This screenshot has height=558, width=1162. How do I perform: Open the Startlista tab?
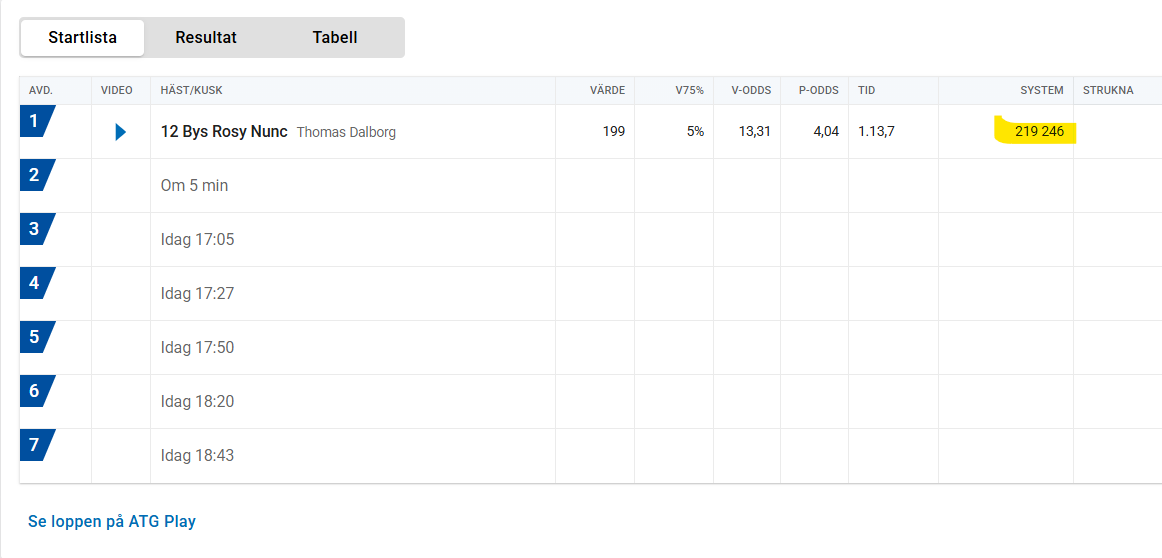point(82,38)
